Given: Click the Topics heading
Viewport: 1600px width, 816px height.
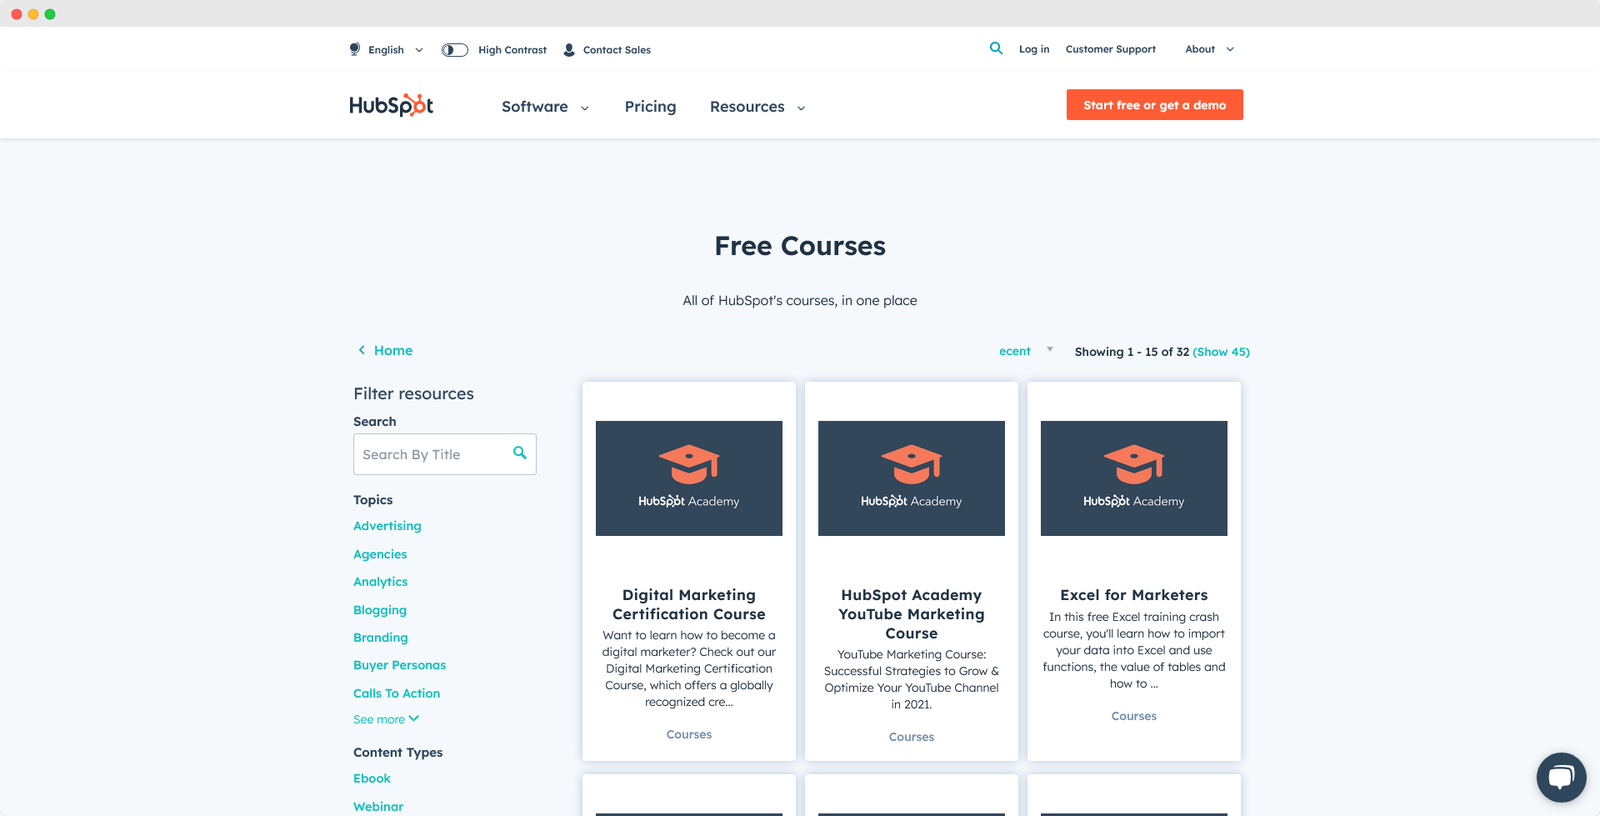Looking at the screenshot, I should coord(373,500).
